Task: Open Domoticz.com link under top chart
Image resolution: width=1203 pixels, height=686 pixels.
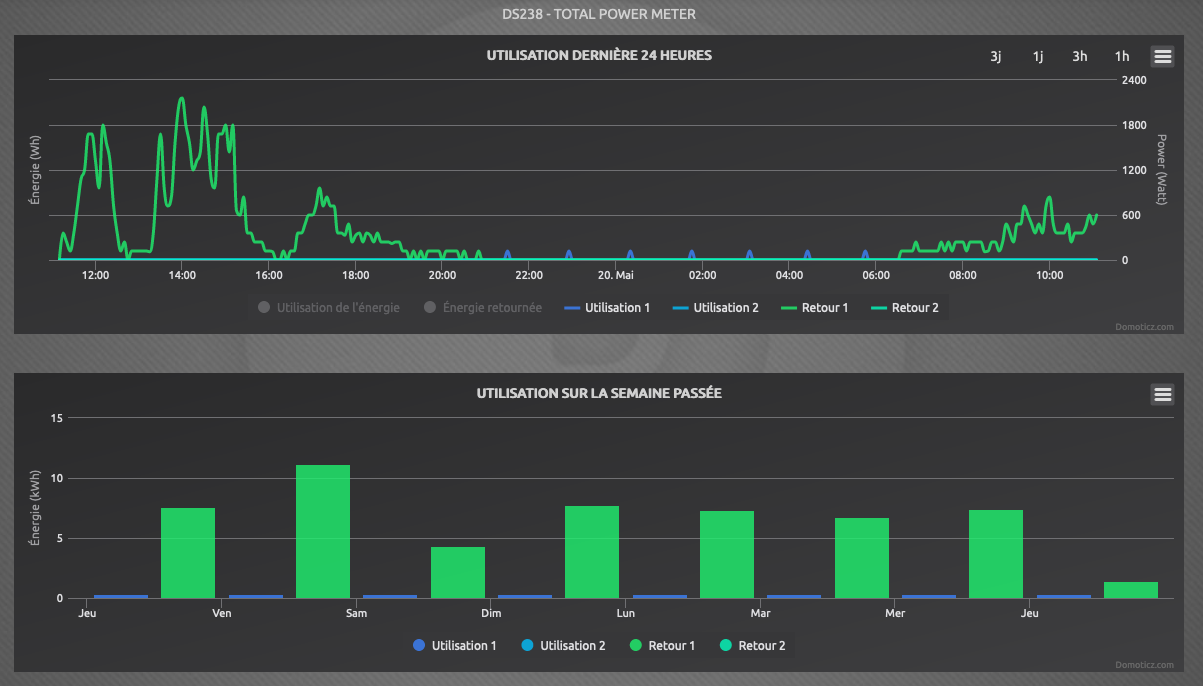Action: tap(1147, 326)
